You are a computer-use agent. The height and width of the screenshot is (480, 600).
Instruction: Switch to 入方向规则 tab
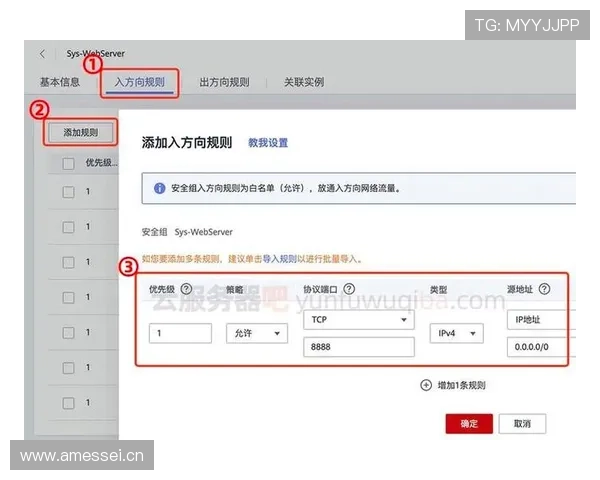[x=140, y=82]
